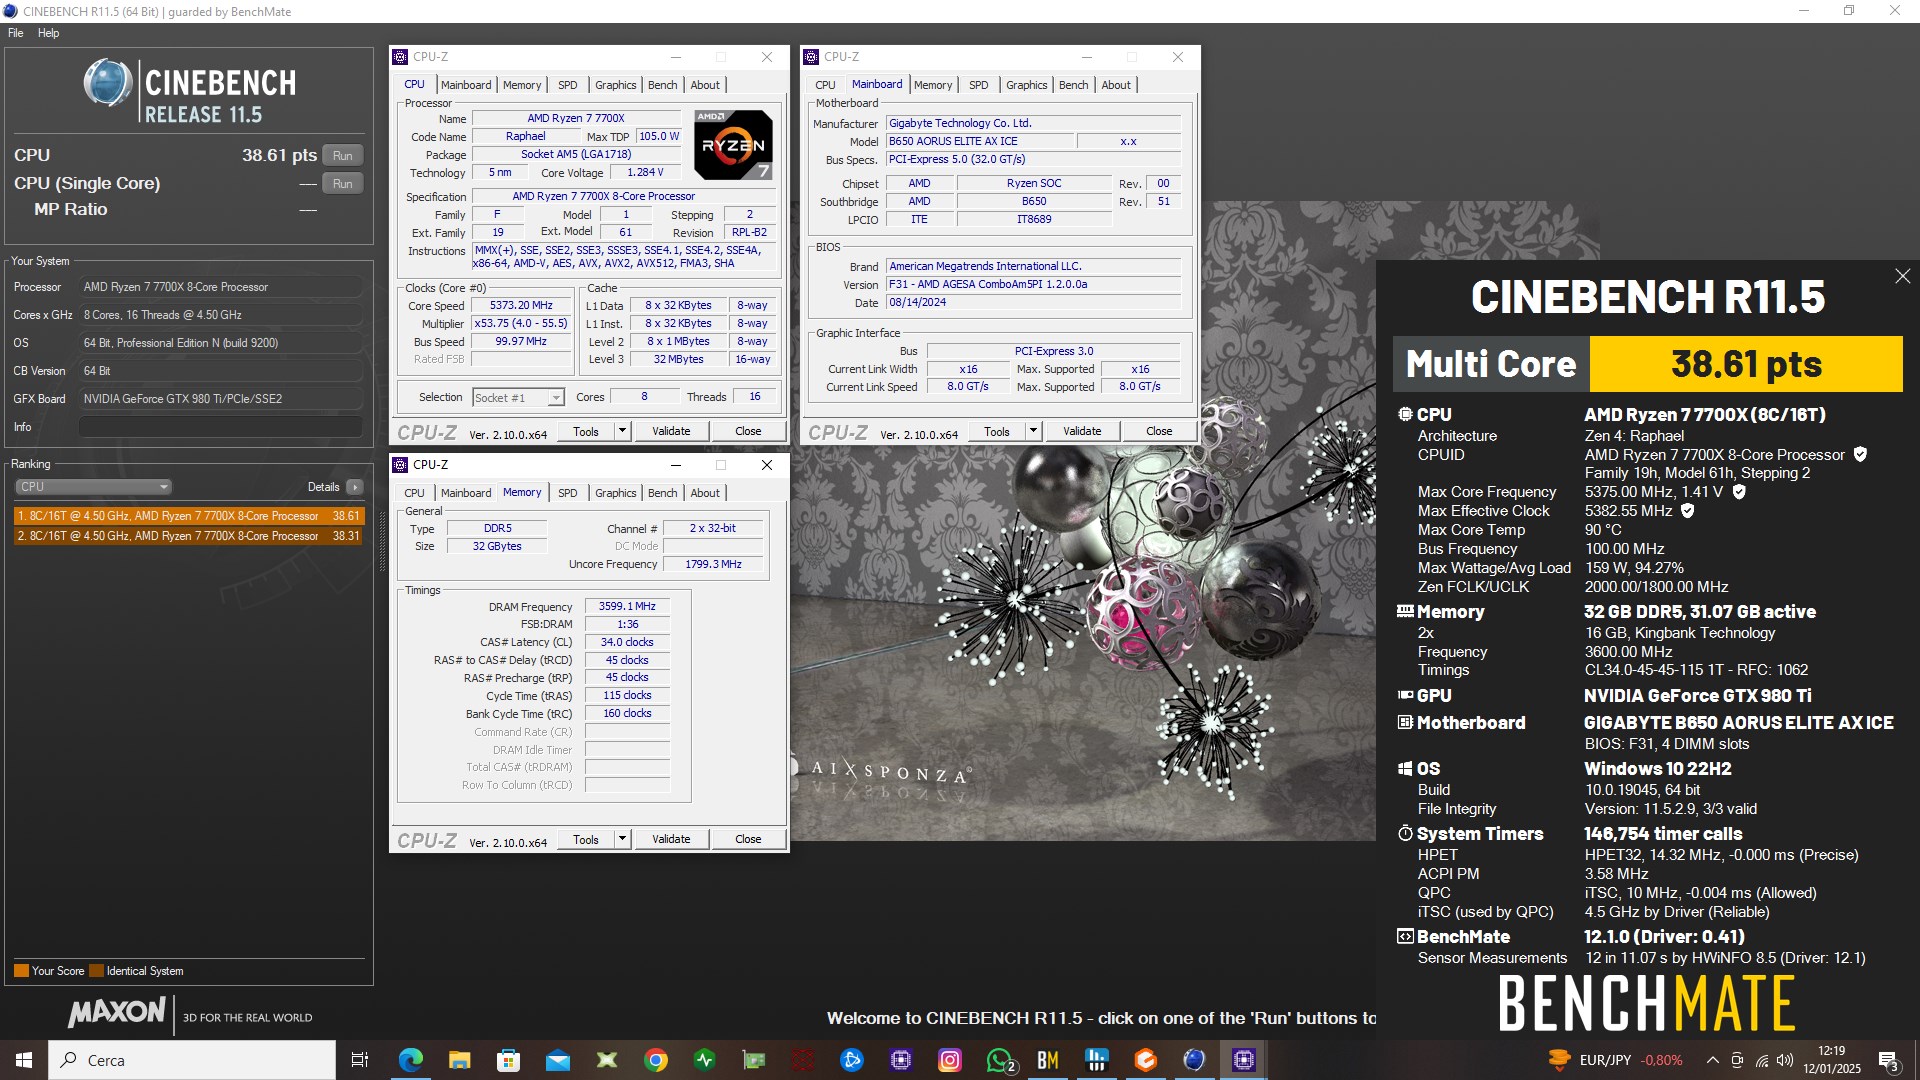Image resolution: width=1920 pixels, height=1080 pixels.
Task: Click the DRAM Frequency value 3599.1 MHz
Action: click(627, 606)
